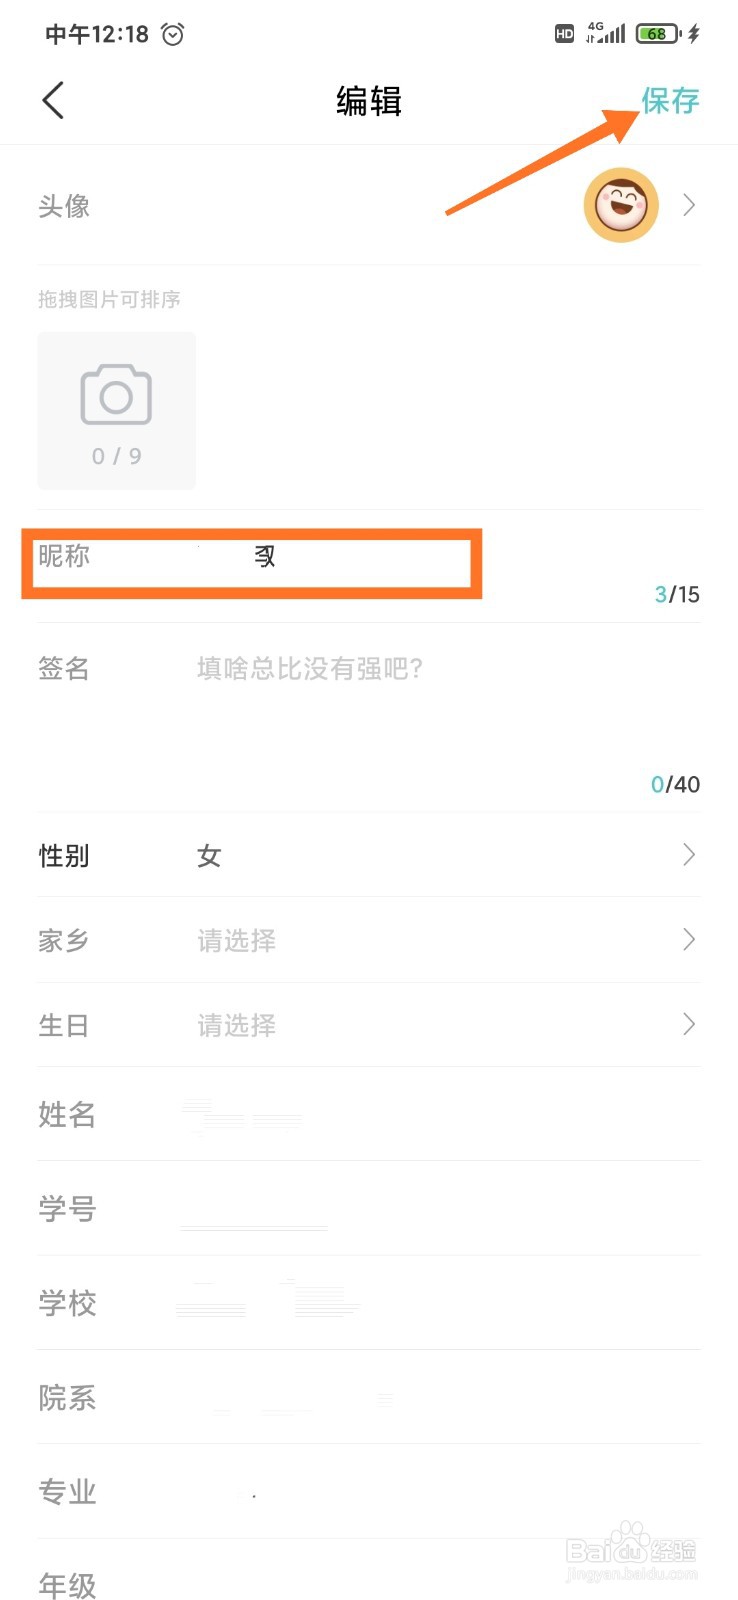Tap the 4G signal strength icon
This screenshot has width=738, height=1600.
coord(606,33)
